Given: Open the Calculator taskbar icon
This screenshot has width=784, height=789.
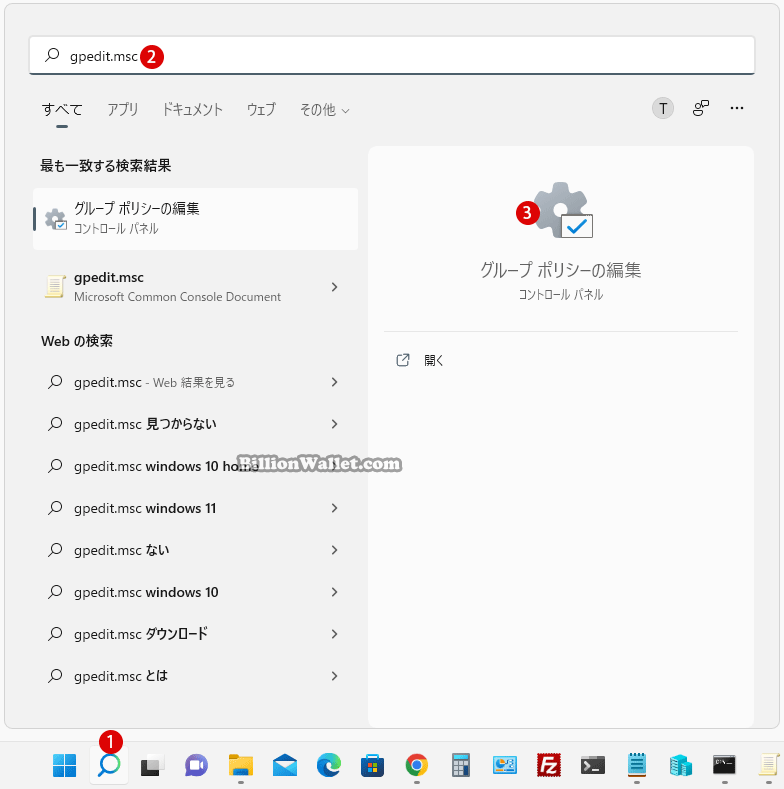Looking at the screenshot, I should pyautogui.click(x=460, y=765).
